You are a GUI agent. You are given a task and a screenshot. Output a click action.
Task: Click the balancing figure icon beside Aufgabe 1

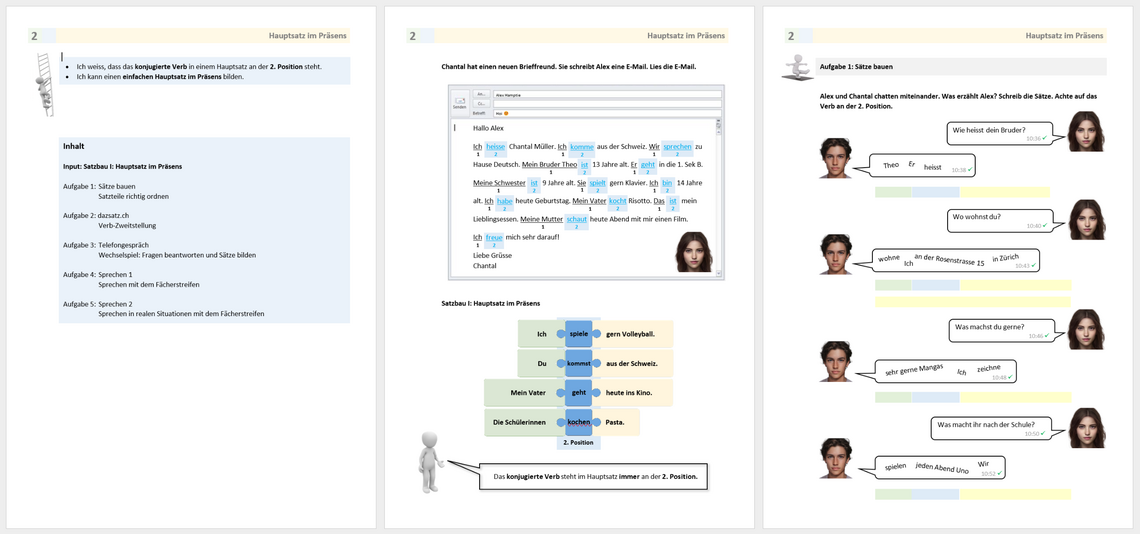coord(799,67)
